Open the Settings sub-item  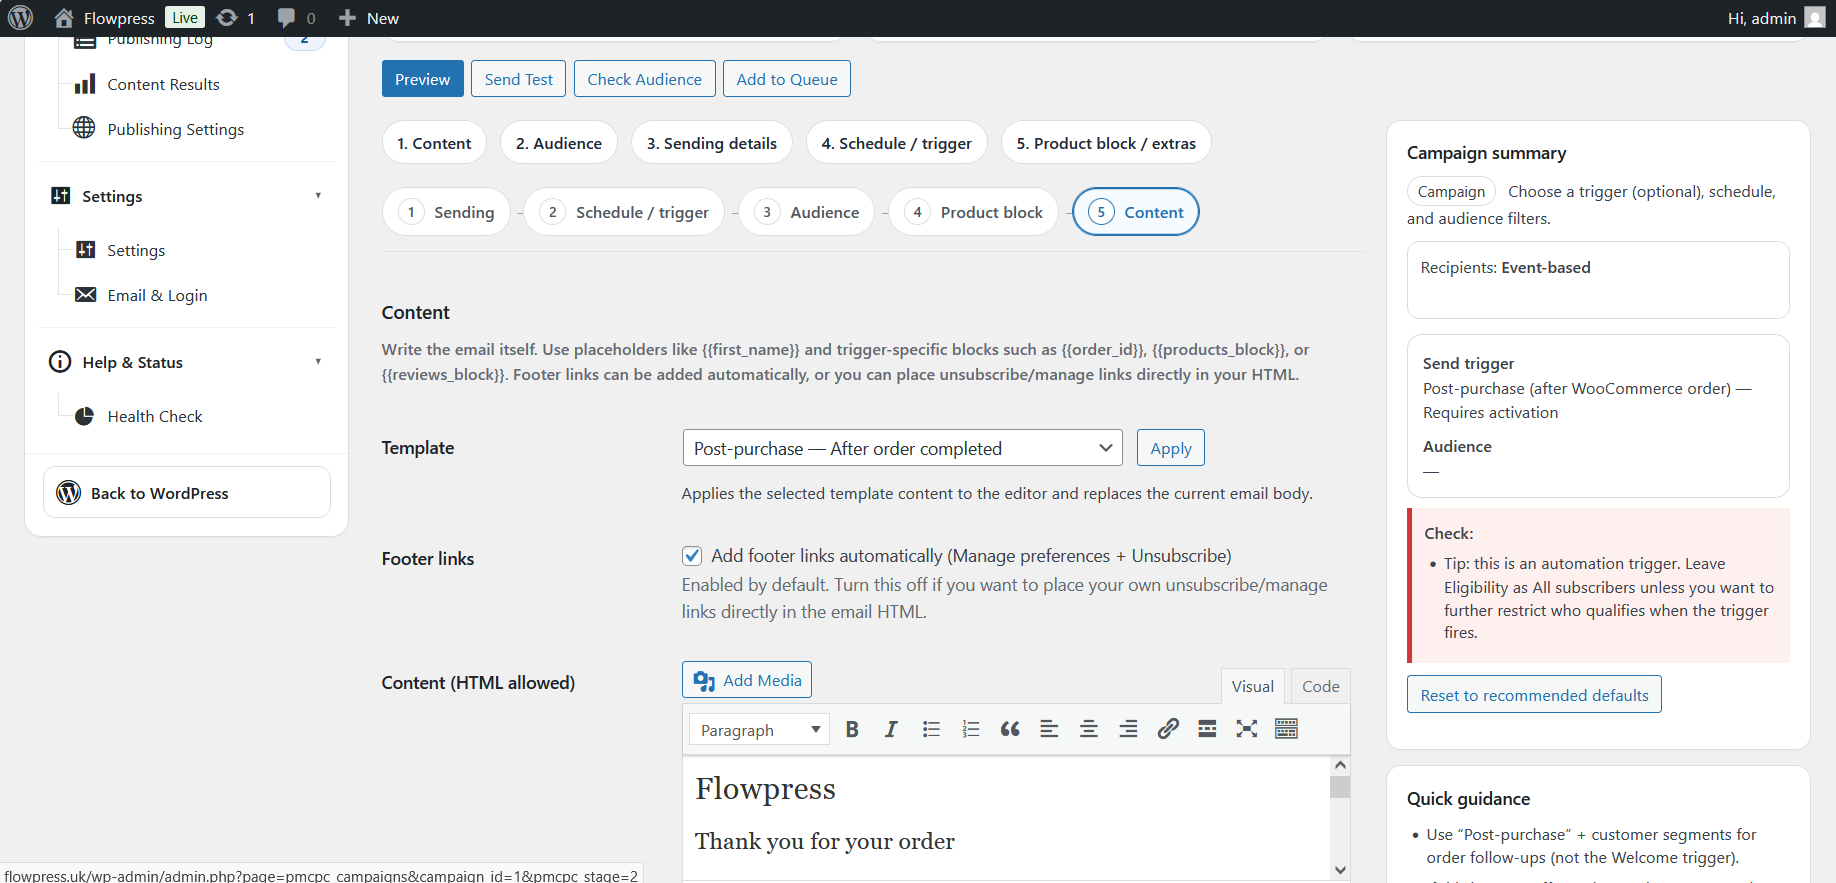point(136,250)
